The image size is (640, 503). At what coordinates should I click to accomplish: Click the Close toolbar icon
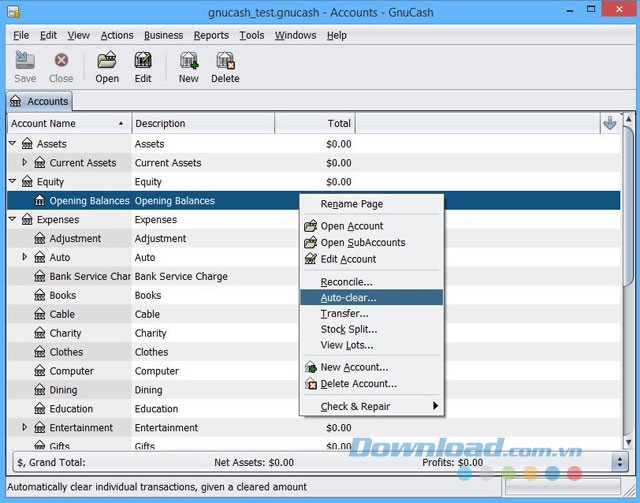click(61, 62)
